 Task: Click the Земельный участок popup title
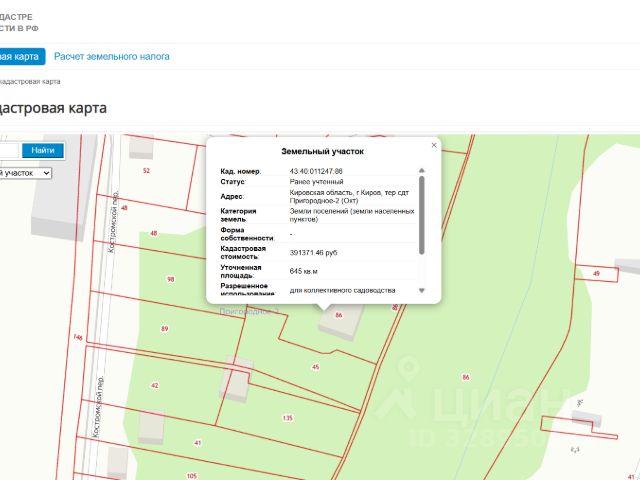pyautogui.click(x=322, y=151)
